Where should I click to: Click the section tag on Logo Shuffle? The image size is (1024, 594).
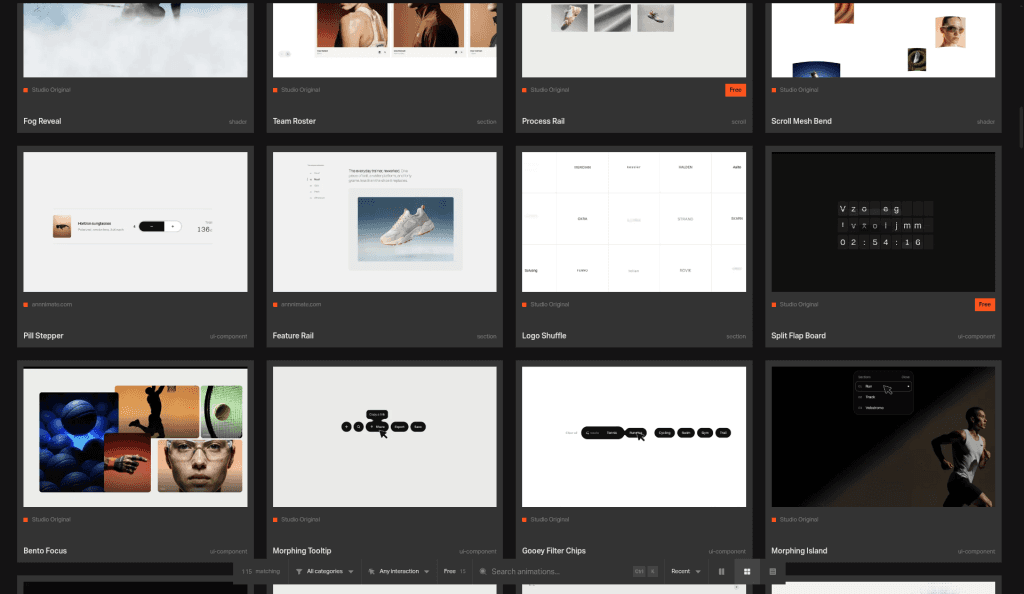[x=736, y=336]
